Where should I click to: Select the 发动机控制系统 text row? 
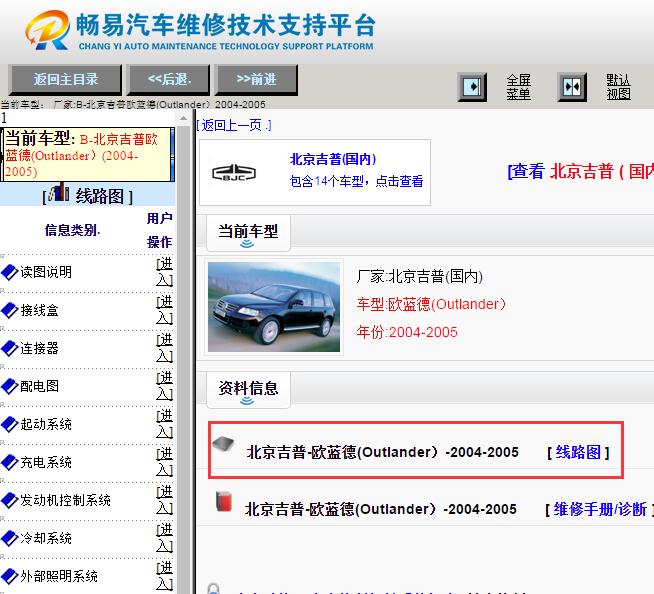[x=65, y=500]
